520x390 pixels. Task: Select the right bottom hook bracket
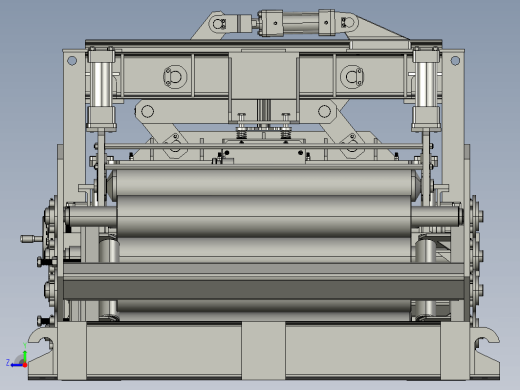click(x=485, y=353)
